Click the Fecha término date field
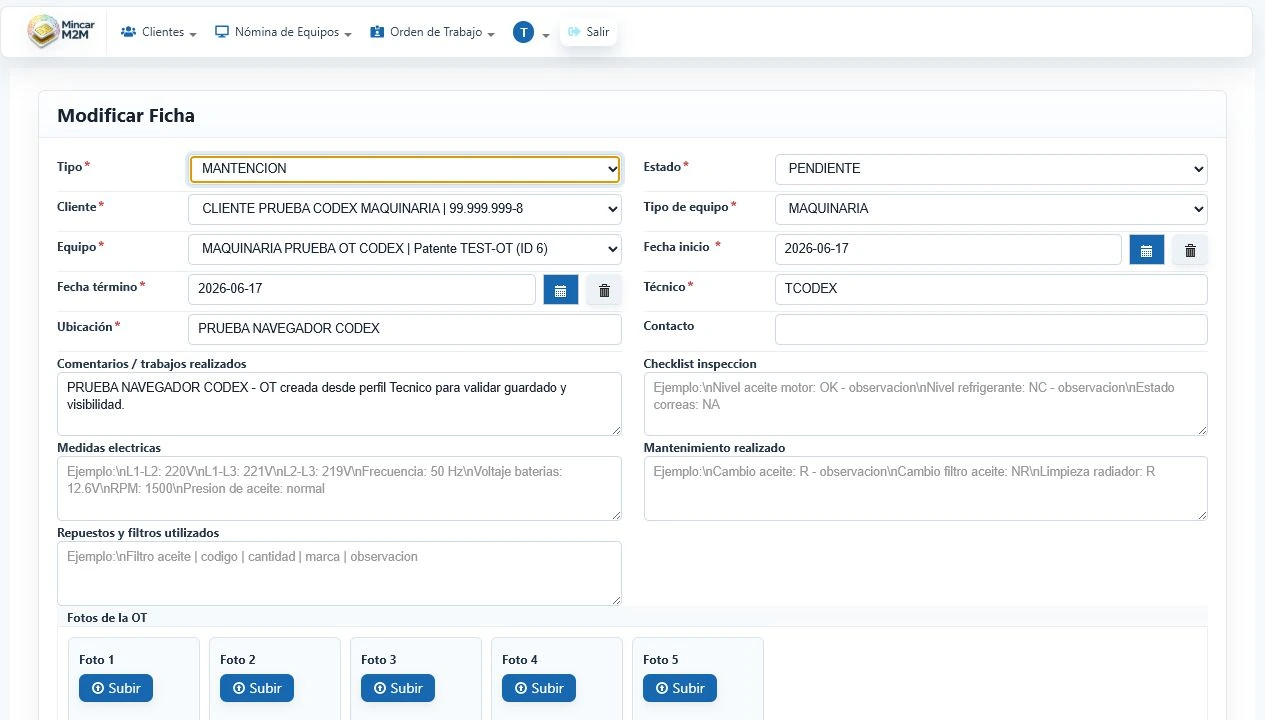 coord(362,289)
